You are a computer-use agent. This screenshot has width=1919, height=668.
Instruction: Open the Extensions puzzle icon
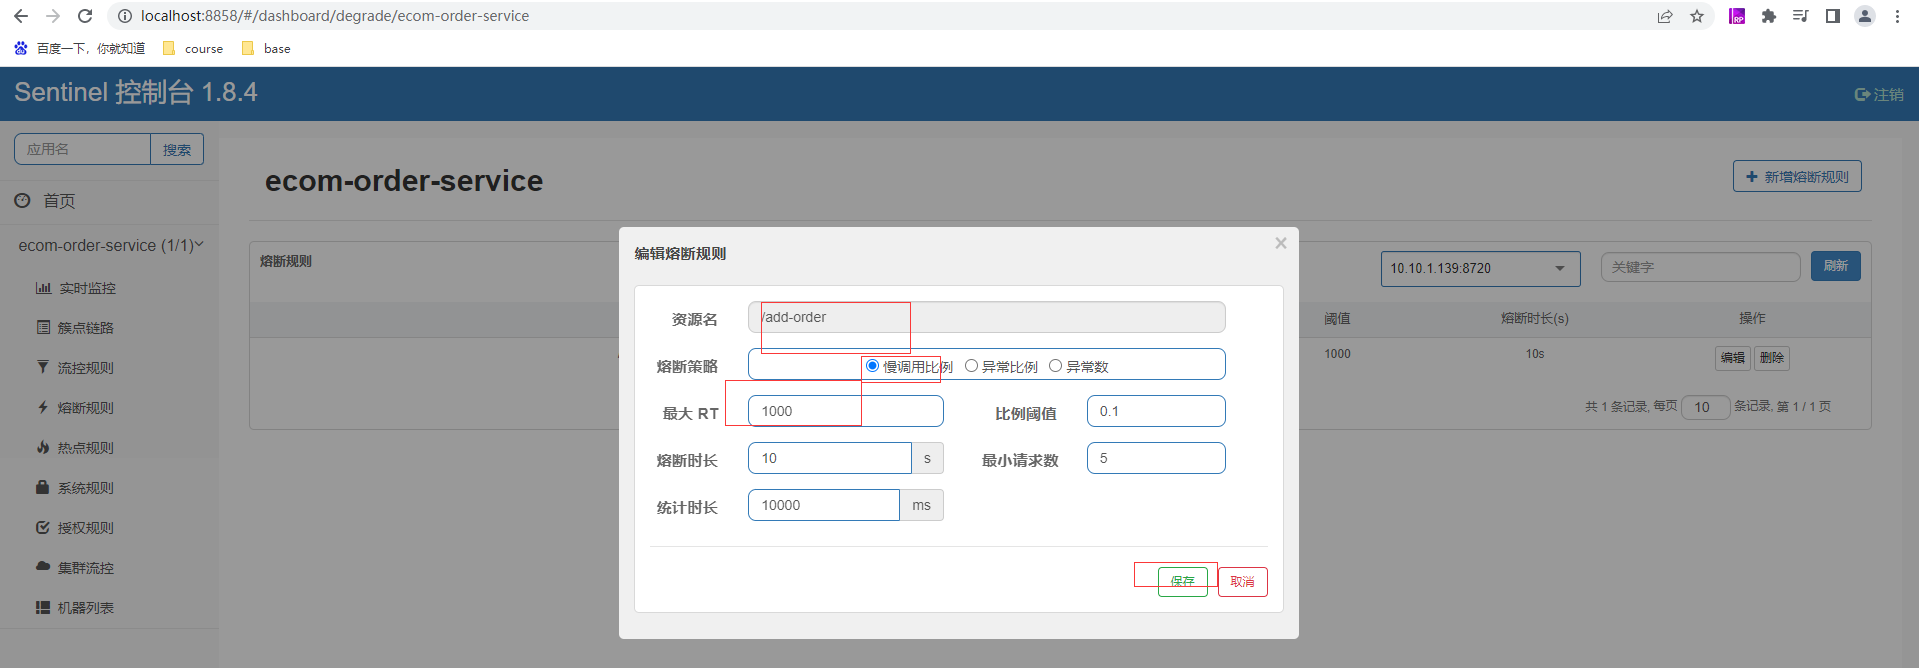coord(1769,16)
